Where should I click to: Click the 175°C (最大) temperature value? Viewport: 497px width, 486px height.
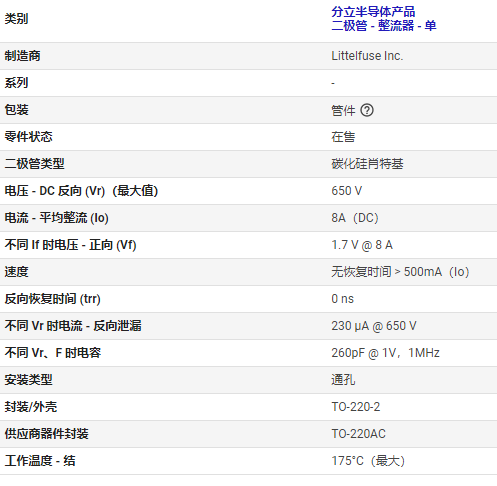coord(368,461)
